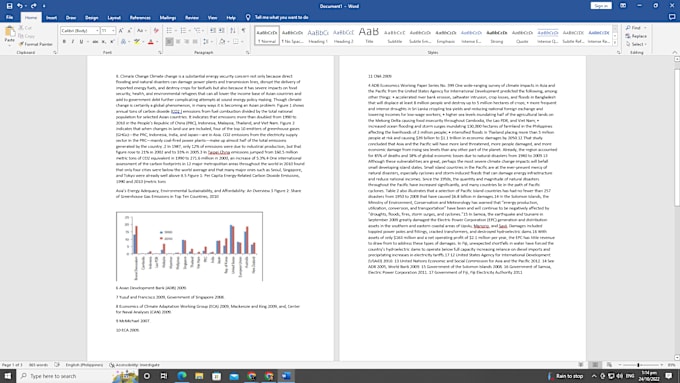
Task: Open Windows Start menu
Action: click(8, 376)
